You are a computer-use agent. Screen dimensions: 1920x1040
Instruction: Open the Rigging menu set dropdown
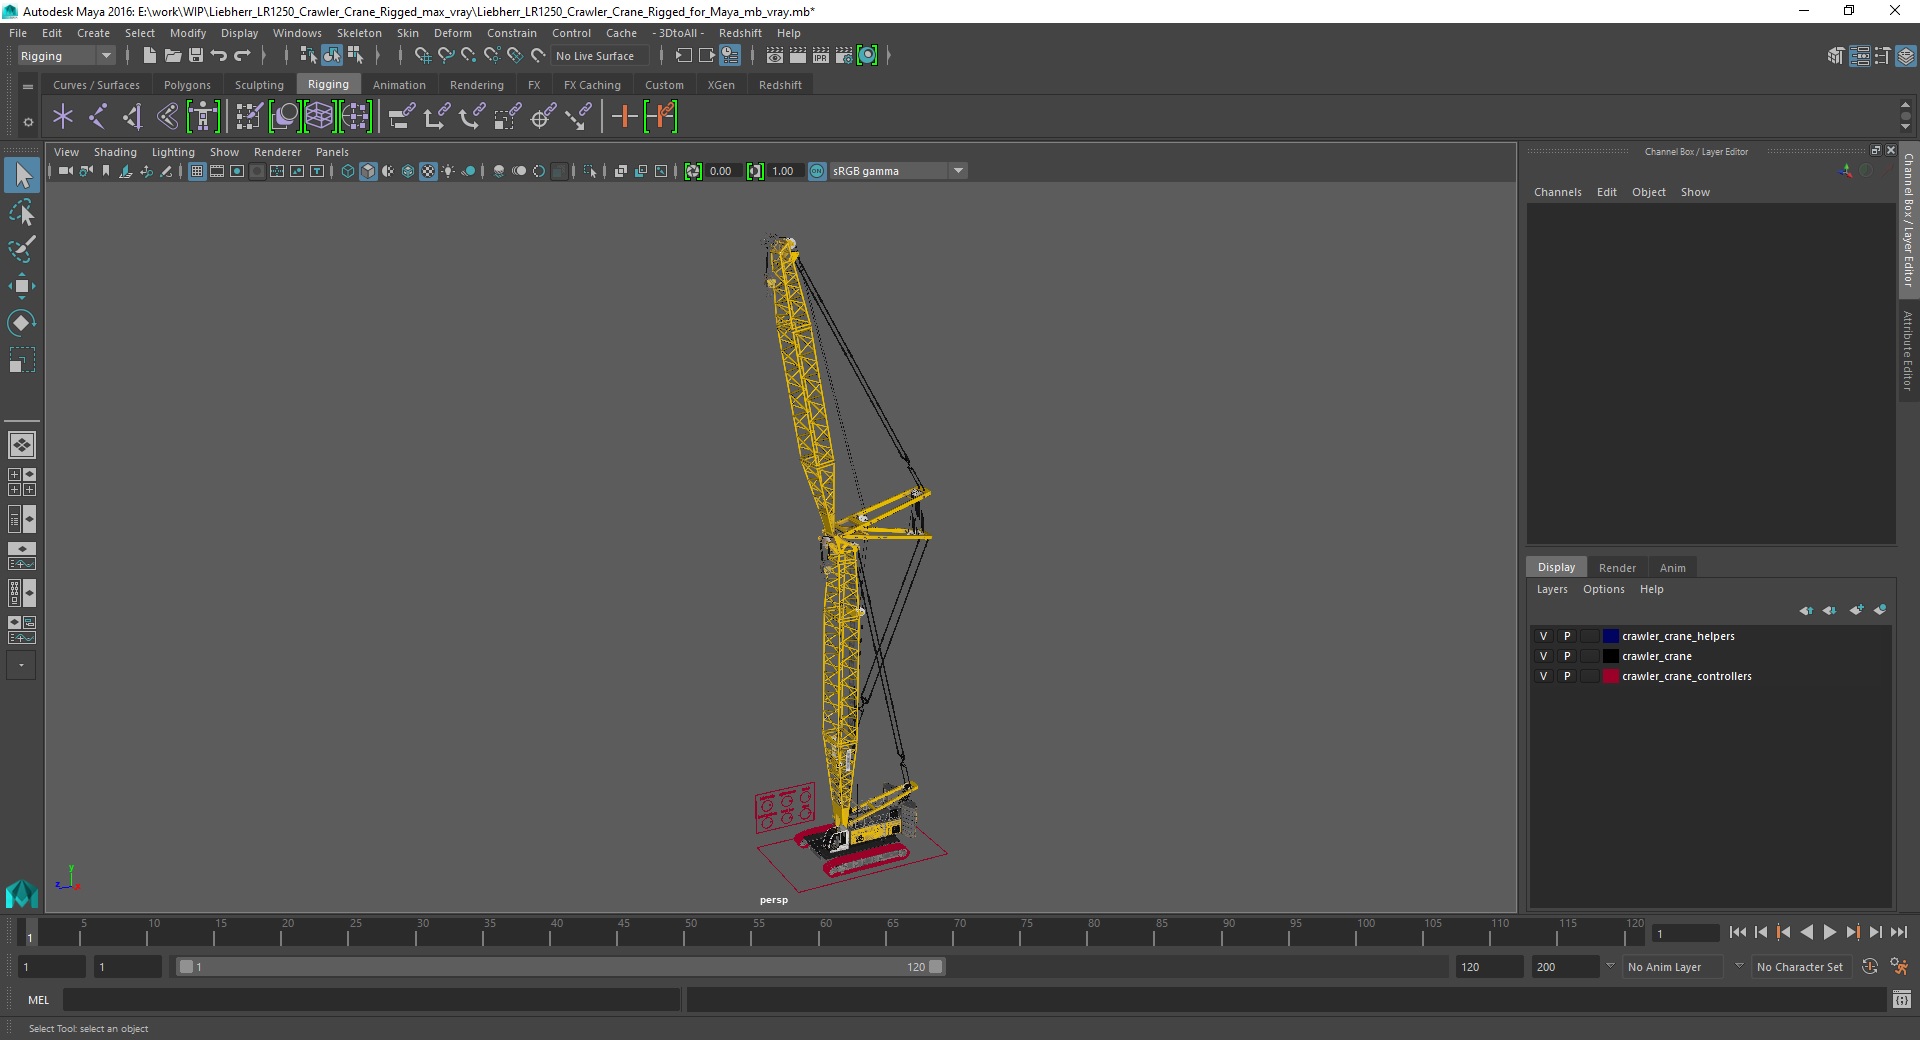[66, 56]
